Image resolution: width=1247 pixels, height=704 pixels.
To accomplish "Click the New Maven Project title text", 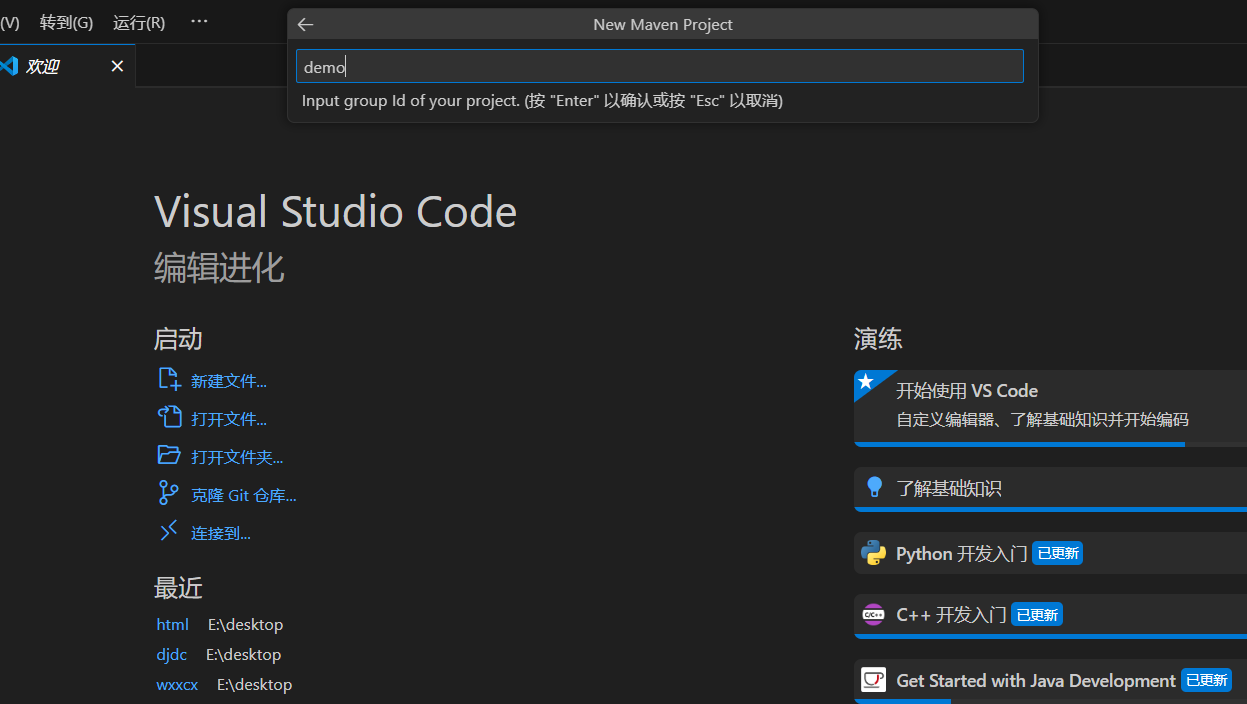I will pos(663,25).
